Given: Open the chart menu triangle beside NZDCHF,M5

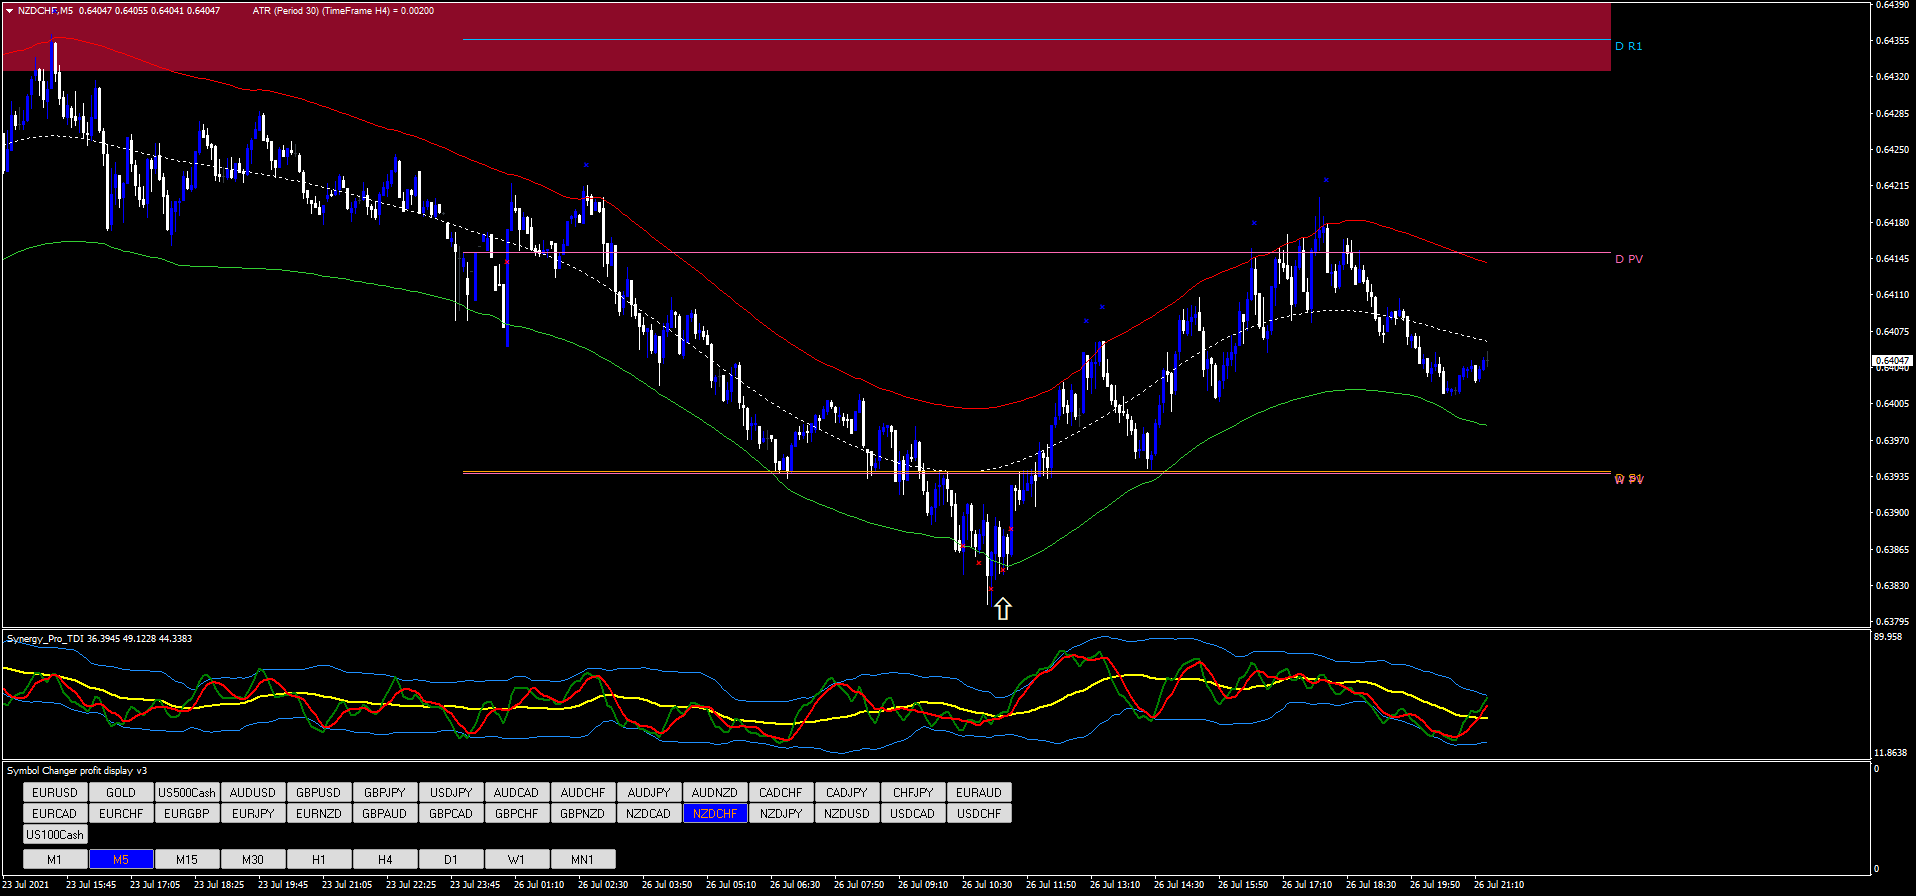Looking at the screenshot, I should (9, 11).
